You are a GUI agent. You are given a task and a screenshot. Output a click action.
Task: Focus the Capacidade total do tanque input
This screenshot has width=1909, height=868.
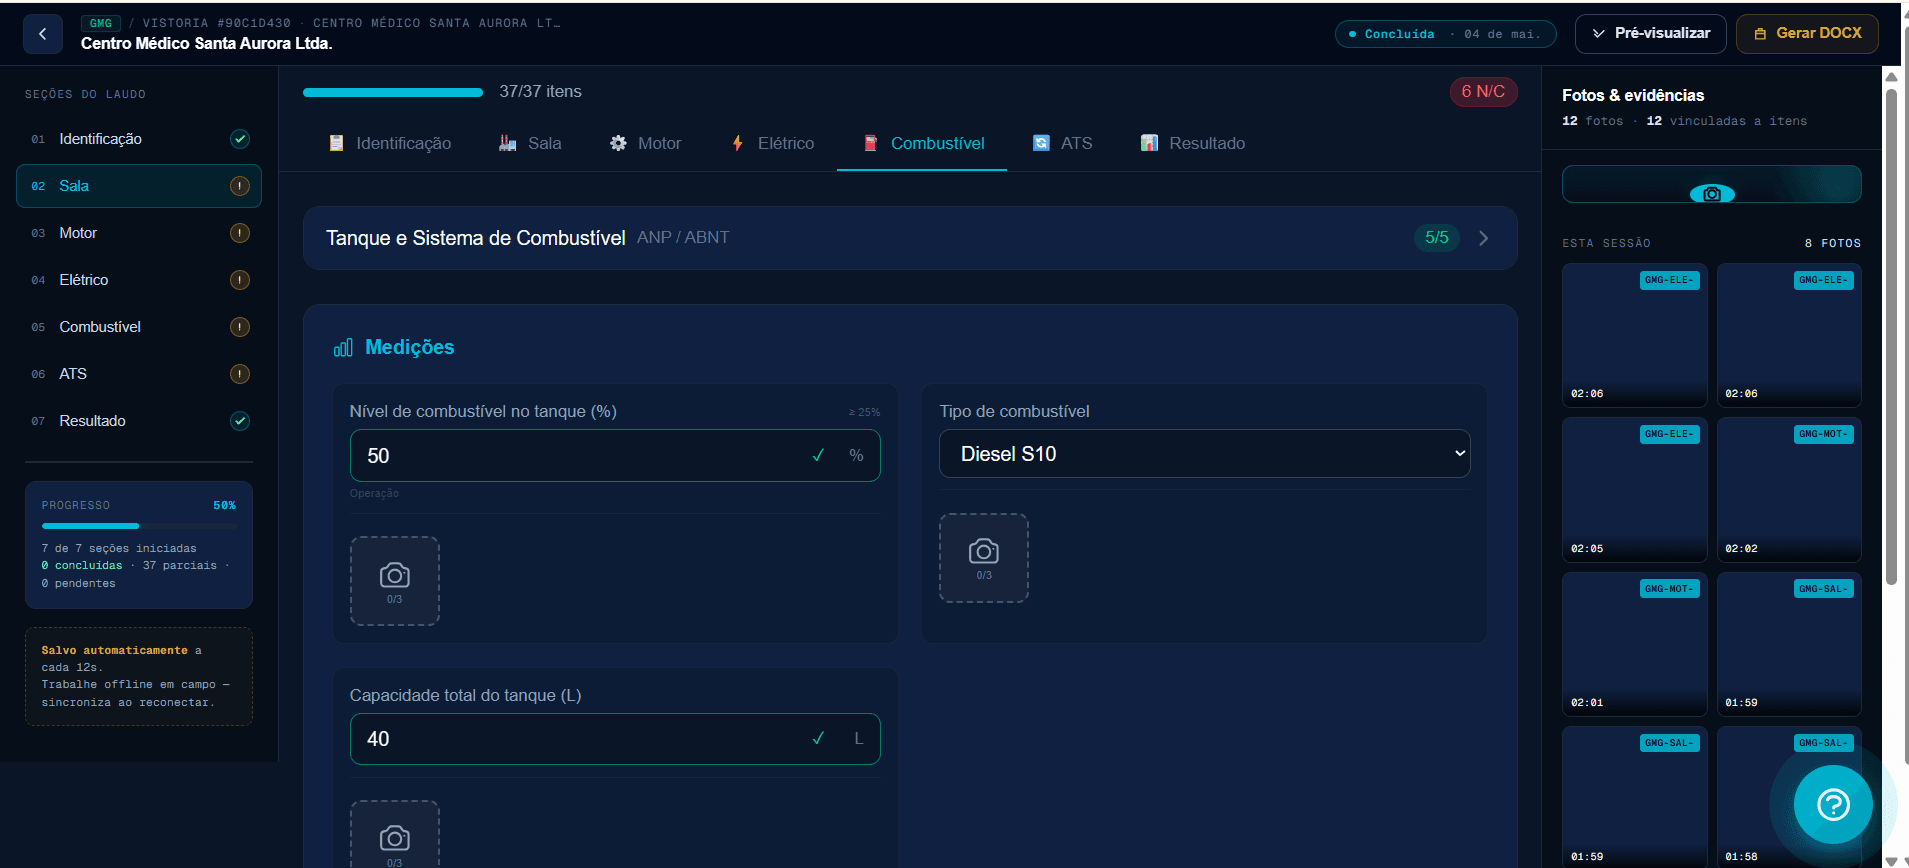(x=615, y=739)
